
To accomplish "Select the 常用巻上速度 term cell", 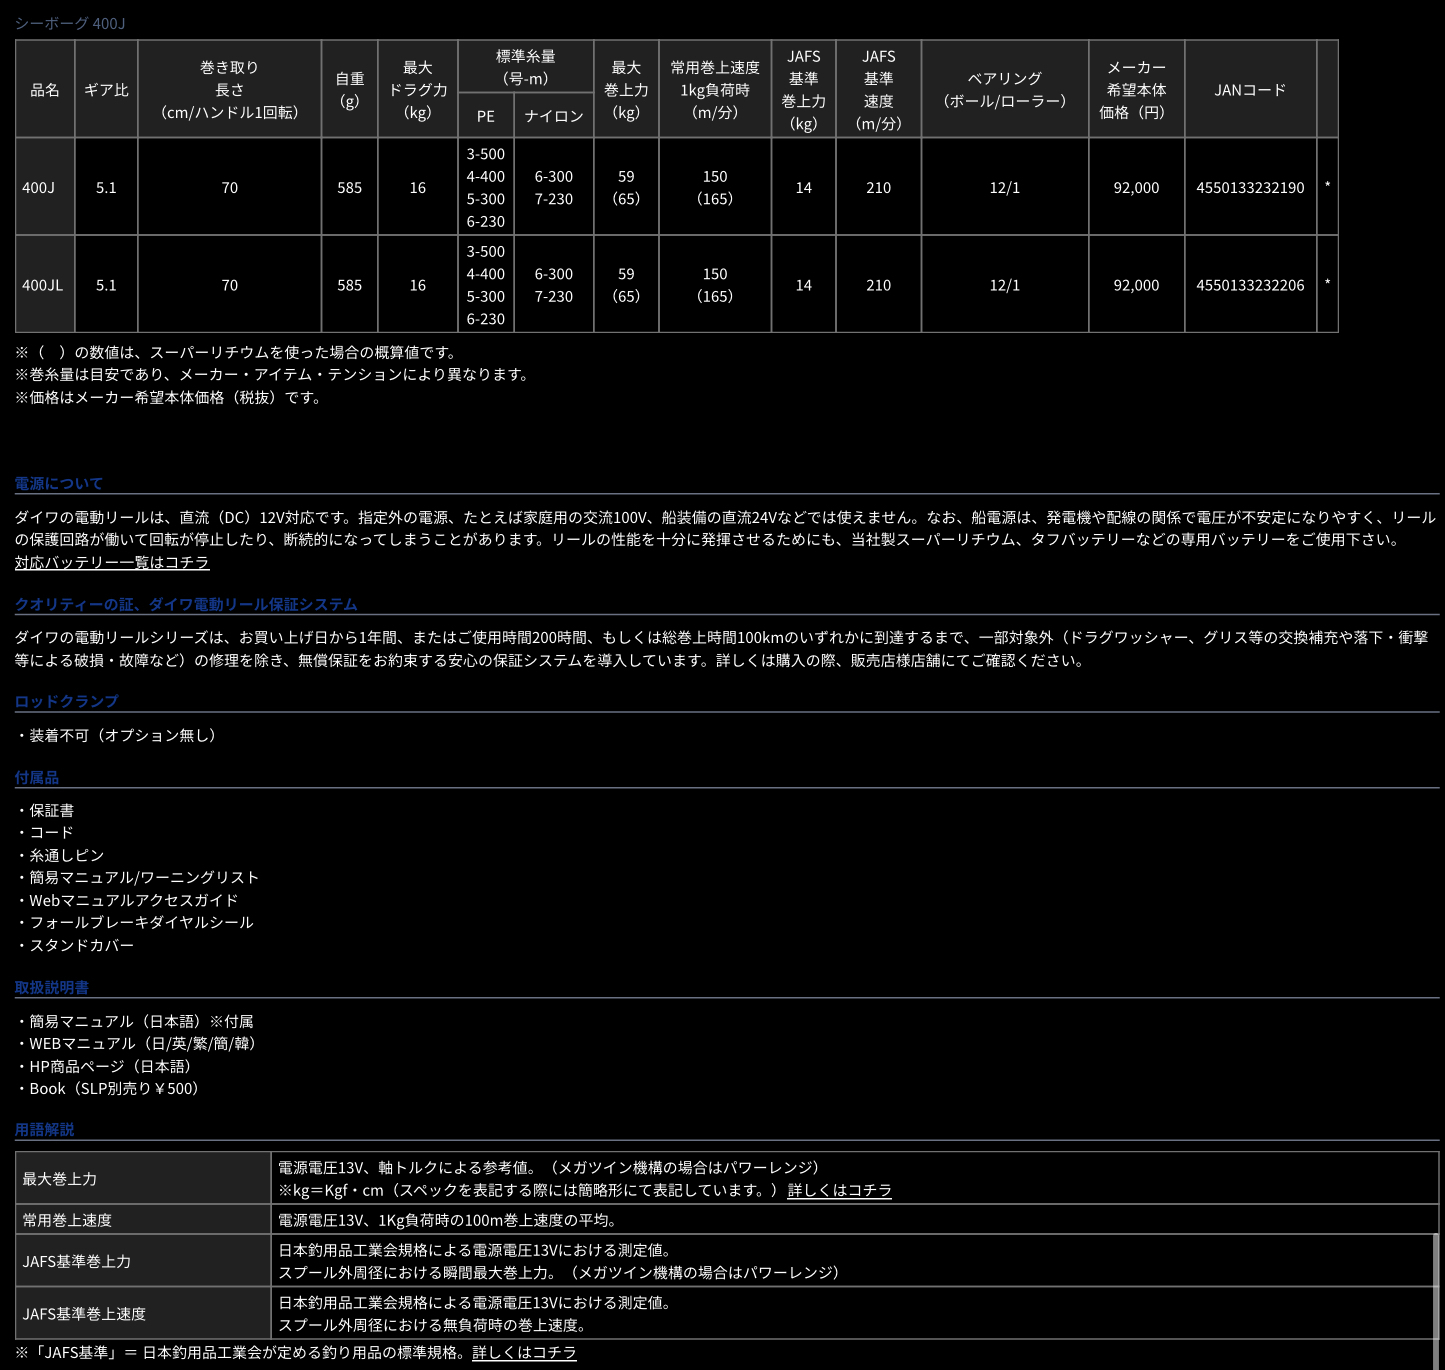I will 67,1220.
